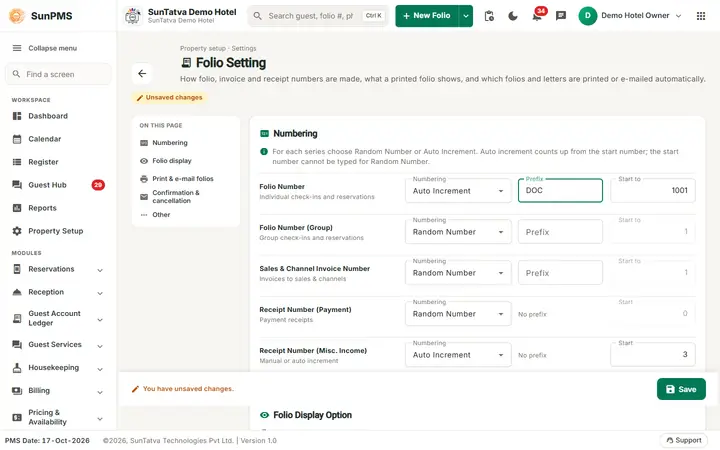Viewport: 720px width, 450px height.
Task: Jump to Folio display section
Action: pos(186,161)
